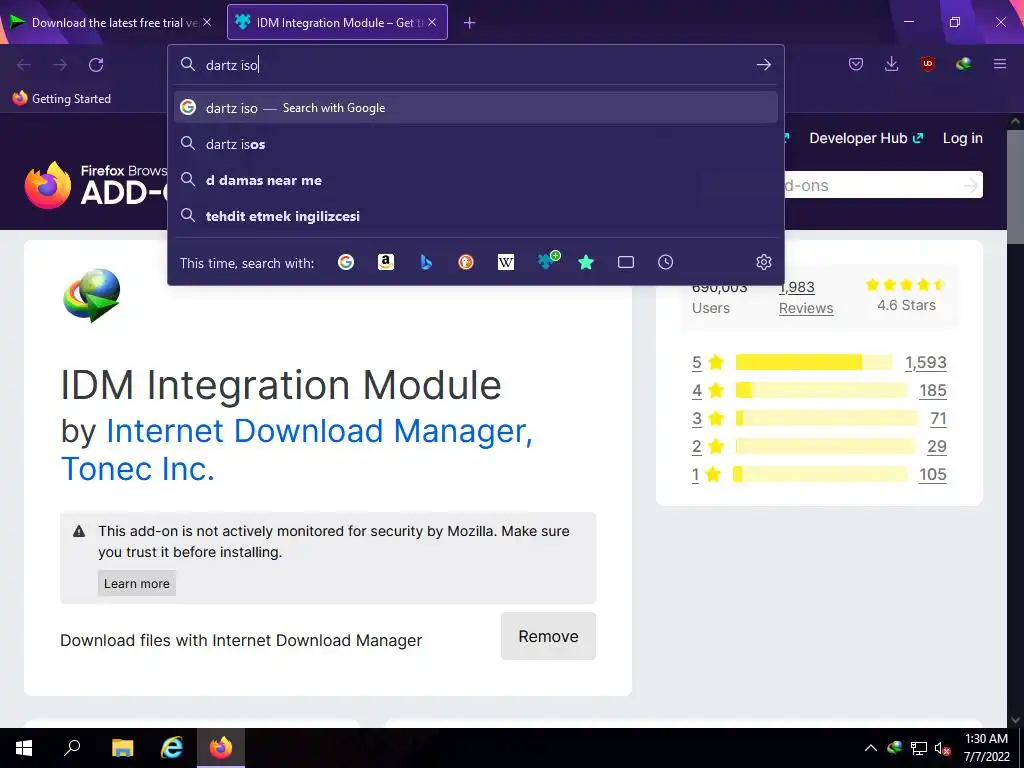The height and width of the screenshot is (768, 1024).
Task: Close the IDM Integration Module tab
Action: [432, 22]
